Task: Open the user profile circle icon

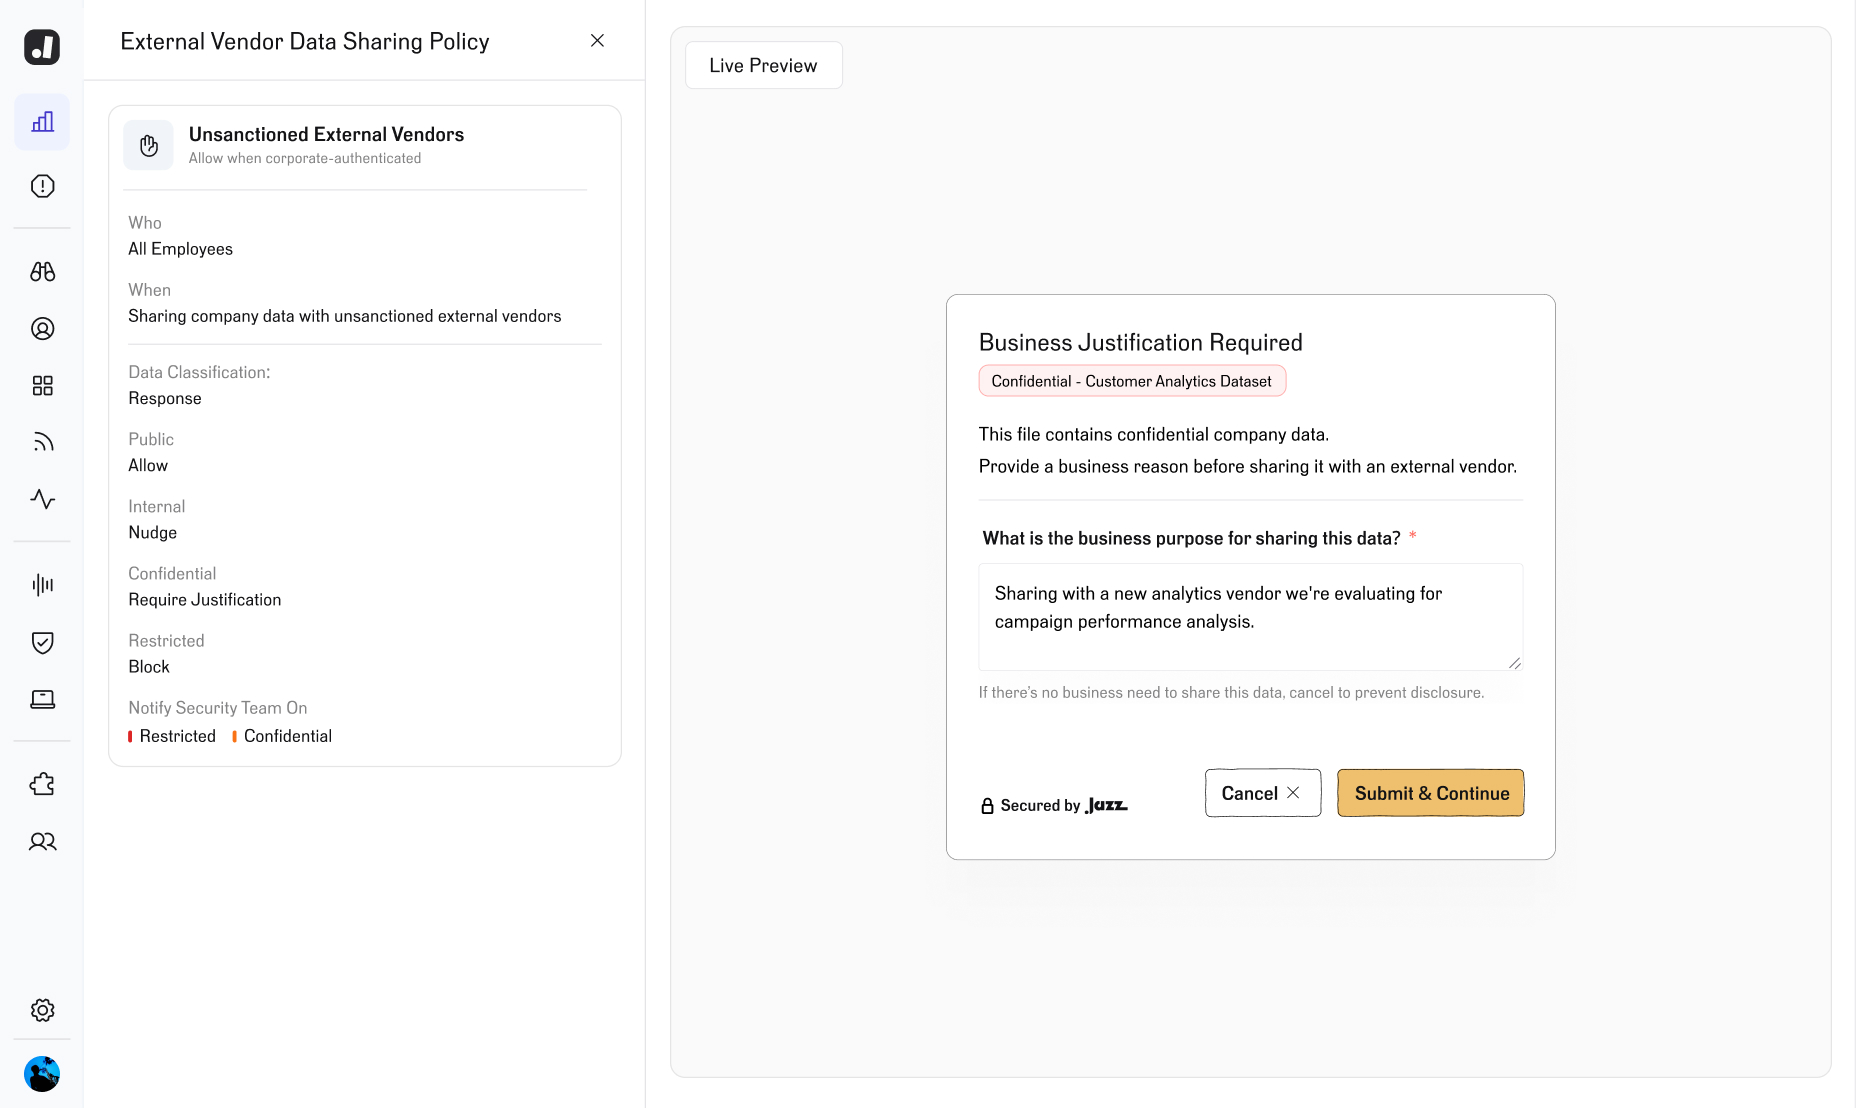Action: (42, 328)
